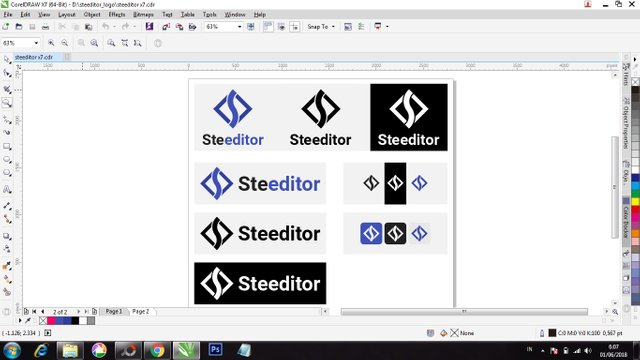Open the Effects menu
This screenshot has height=360, width=640.
pos(117,14)
